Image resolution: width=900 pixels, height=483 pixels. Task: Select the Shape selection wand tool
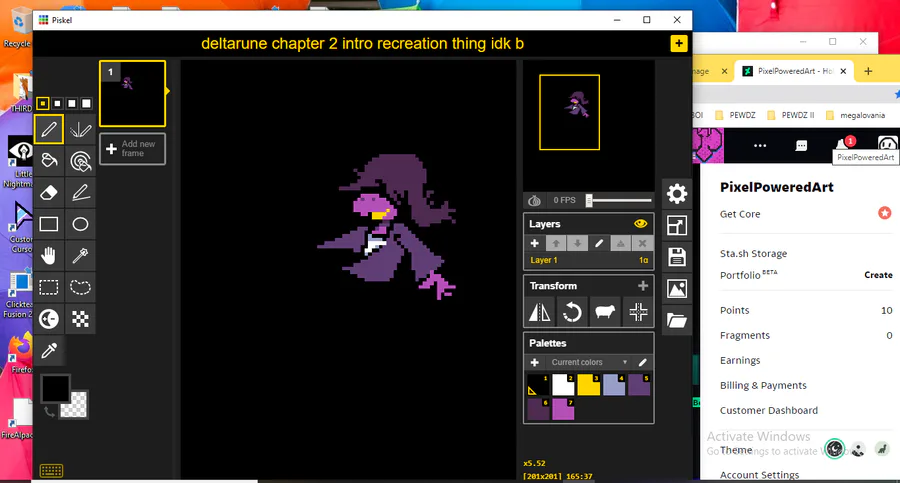pyautogui.click(x=80, y=256)
